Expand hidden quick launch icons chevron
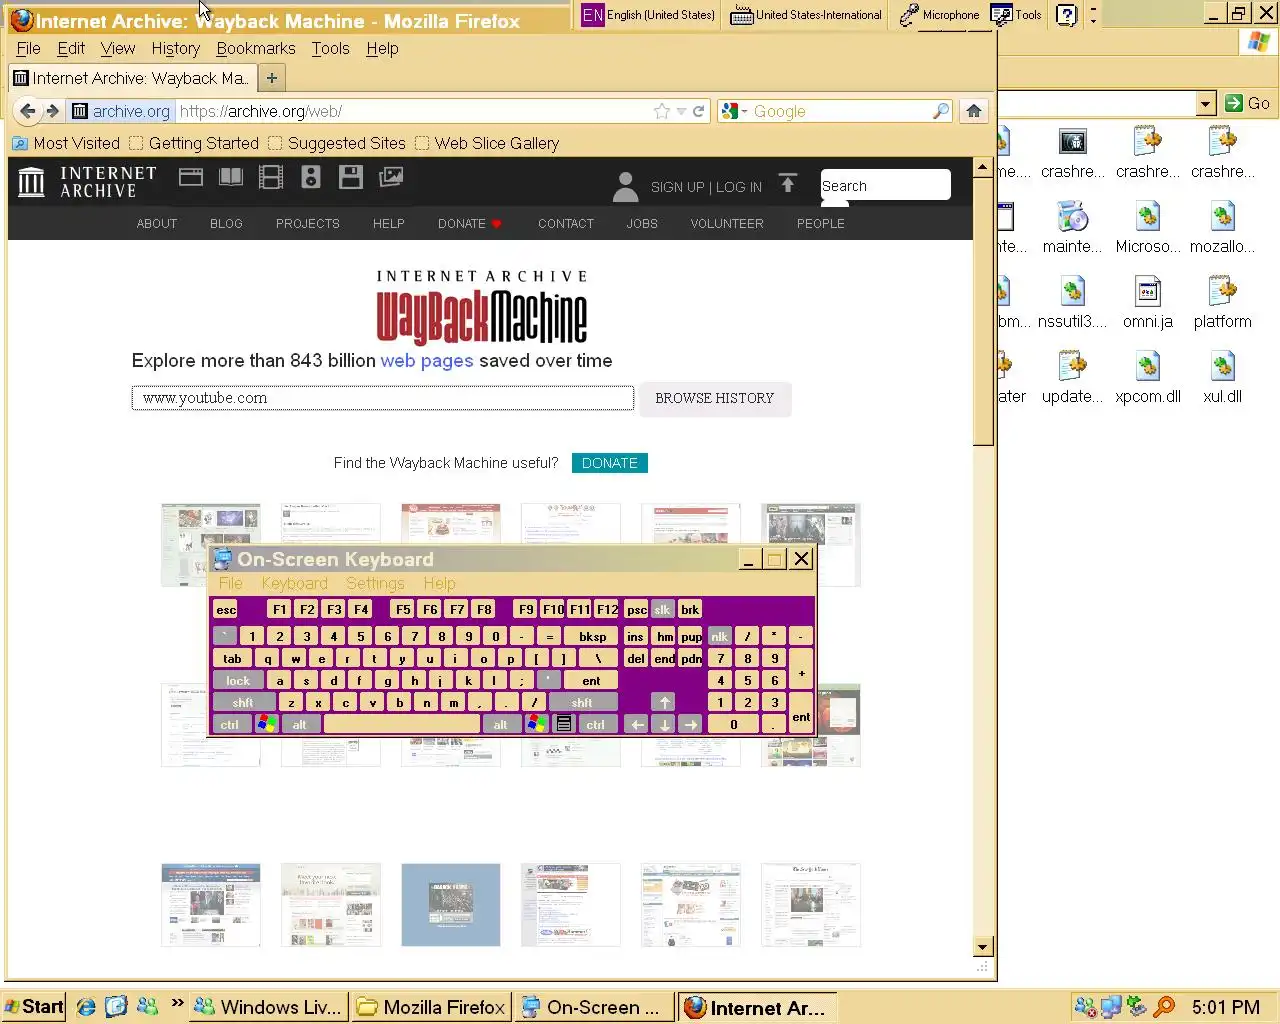The width and height of the screenshot is (1280, 1024). pyautogui.click(x=177, y=1002)
